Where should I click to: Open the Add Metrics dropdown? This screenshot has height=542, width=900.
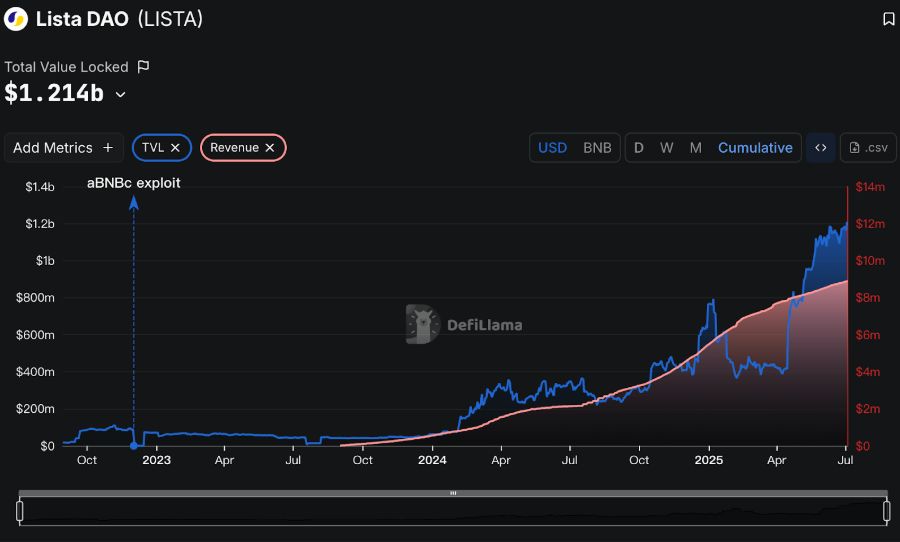tap(63, 148)
